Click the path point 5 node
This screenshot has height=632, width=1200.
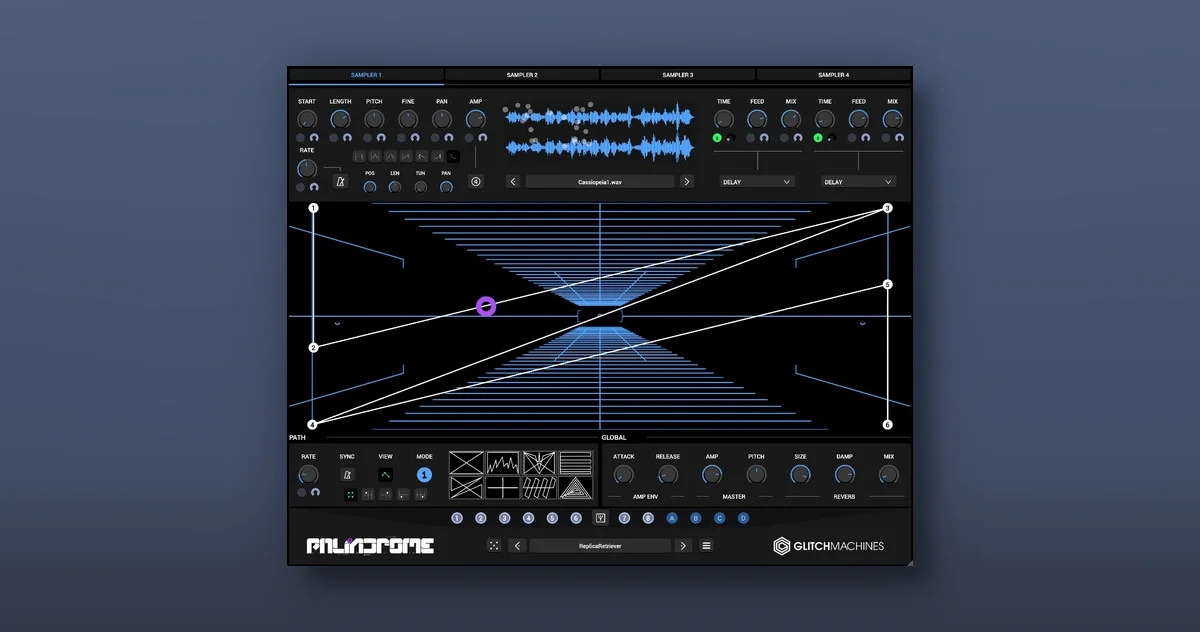click(x=887, y=285)
